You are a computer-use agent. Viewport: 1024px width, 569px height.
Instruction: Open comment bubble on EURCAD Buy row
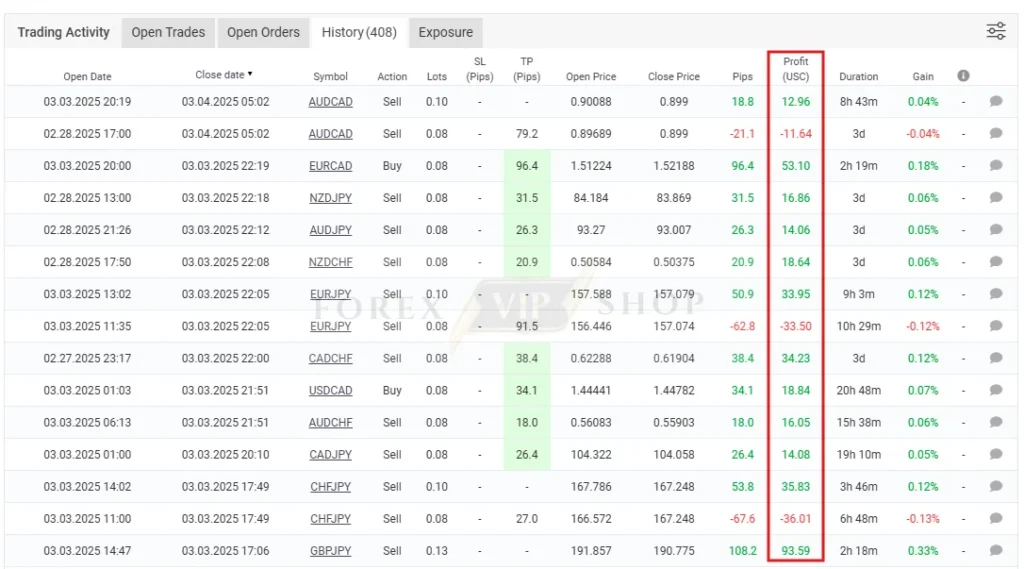[x=995, y=165]
